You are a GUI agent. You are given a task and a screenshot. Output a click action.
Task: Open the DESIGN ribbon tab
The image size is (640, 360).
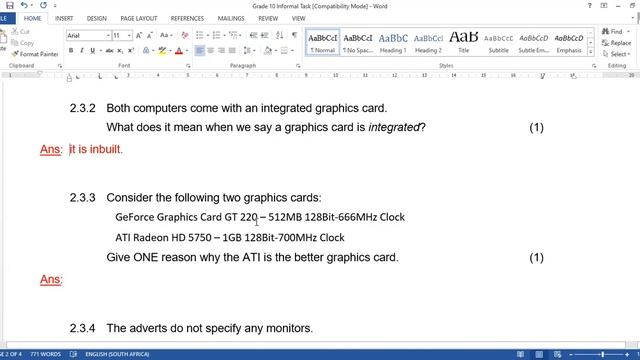tap(97, 18)
